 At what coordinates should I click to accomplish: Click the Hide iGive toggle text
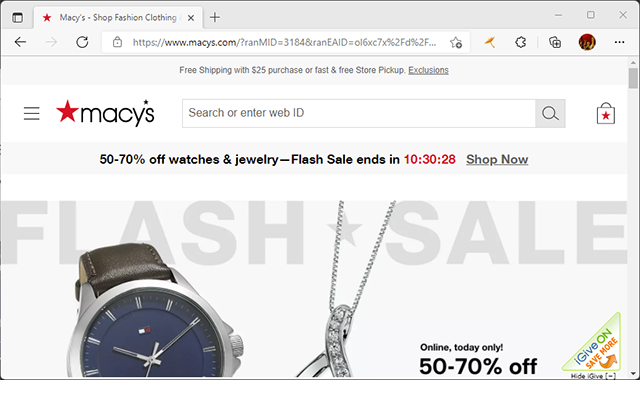click(593, 376)
